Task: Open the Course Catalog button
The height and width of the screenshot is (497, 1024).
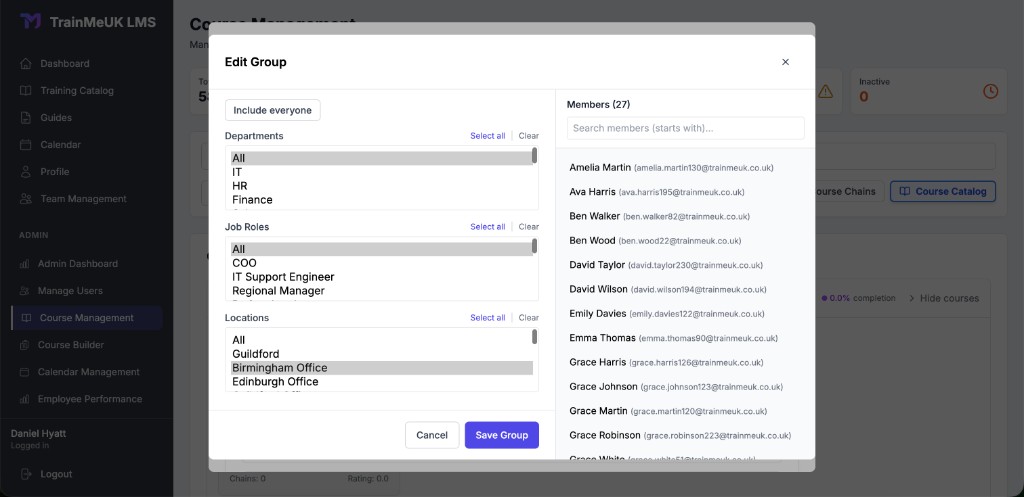Action: [942, 191]
